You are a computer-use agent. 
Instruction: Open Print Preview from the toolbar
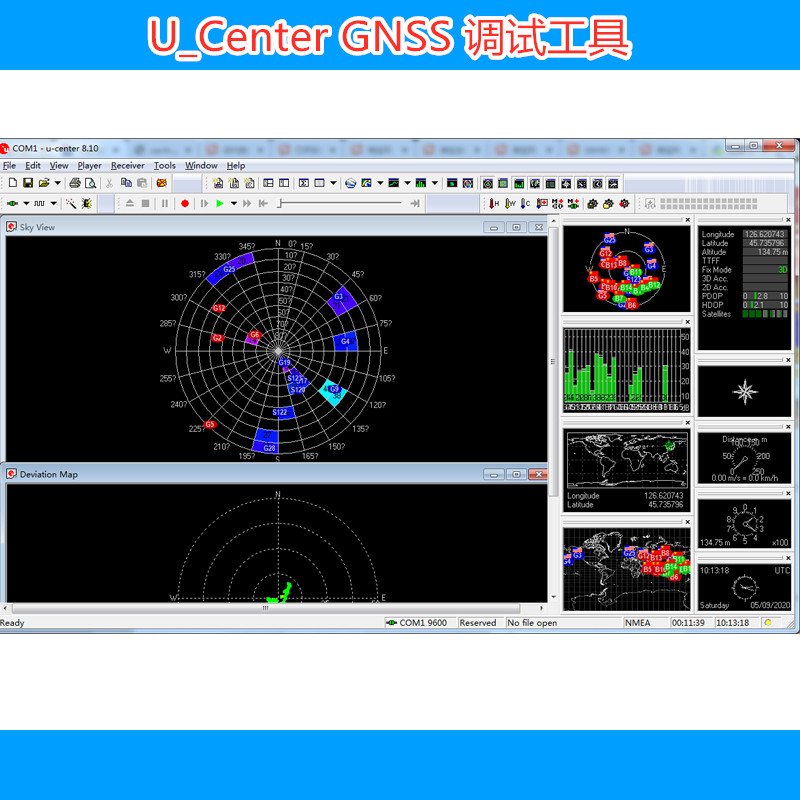90,183
